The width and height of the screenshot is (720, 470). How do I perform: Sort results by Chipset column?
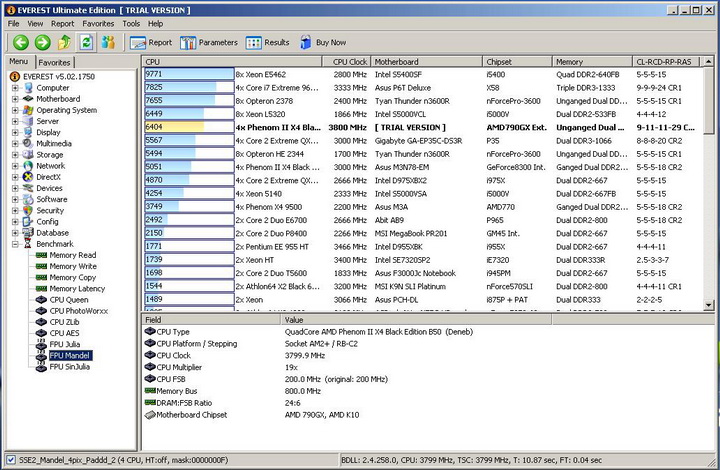[518, 62]
